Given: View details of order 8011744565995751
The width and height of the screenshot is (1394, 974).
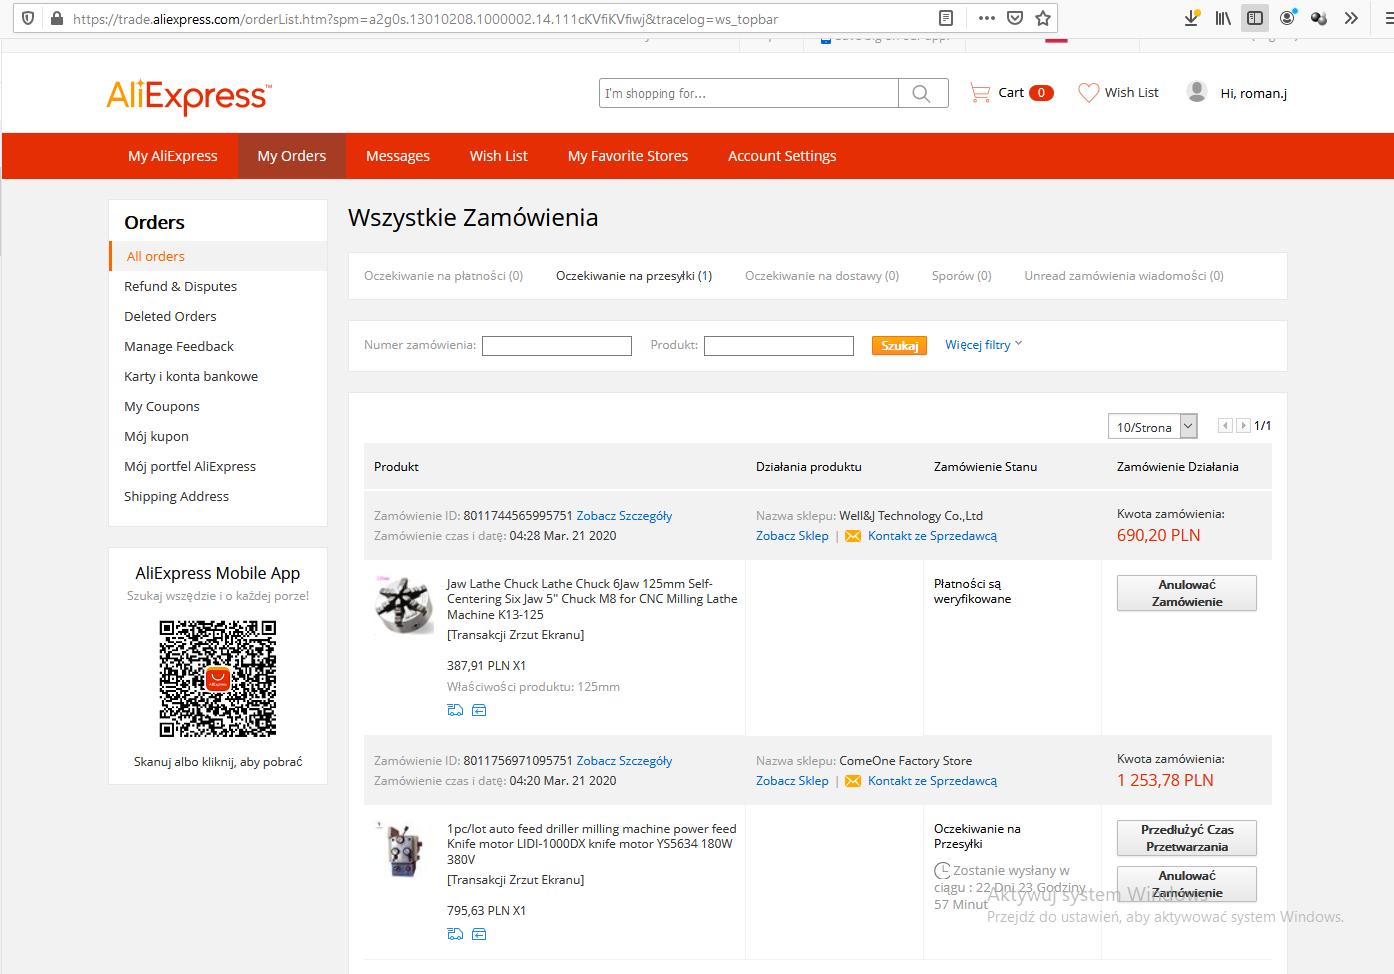Looking at the screenshot, I should pos(624,516).
